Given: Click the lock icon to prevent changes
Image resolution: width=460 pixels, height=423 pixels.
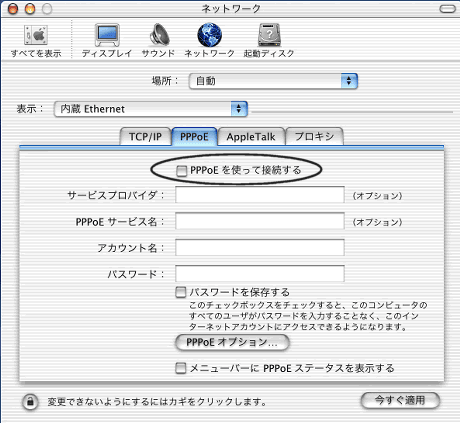Looking at the screenshot, I should point(30,401).
